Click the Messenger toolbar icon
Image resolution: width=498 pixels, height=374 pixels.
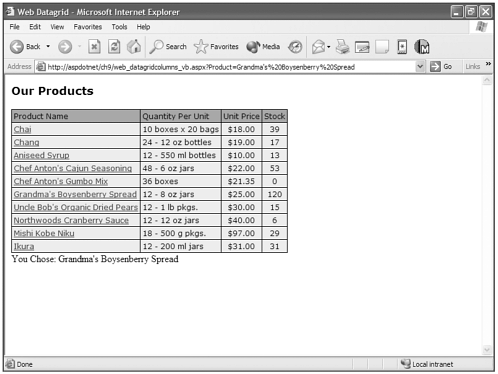[x=402, y=47]
